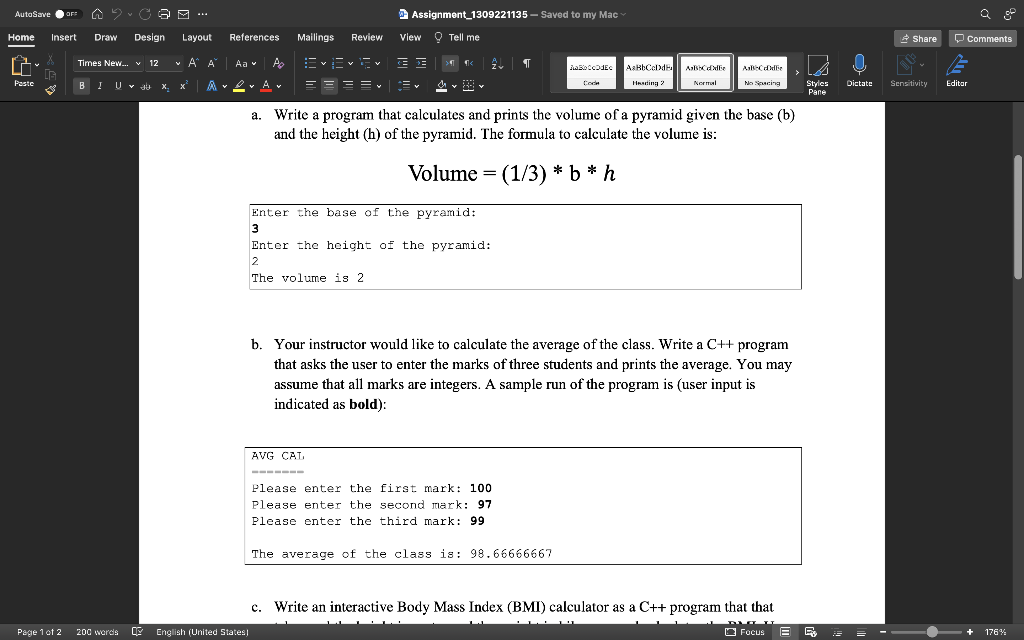
Task: Search the document with the magnifier
Action: coord(985,14)
